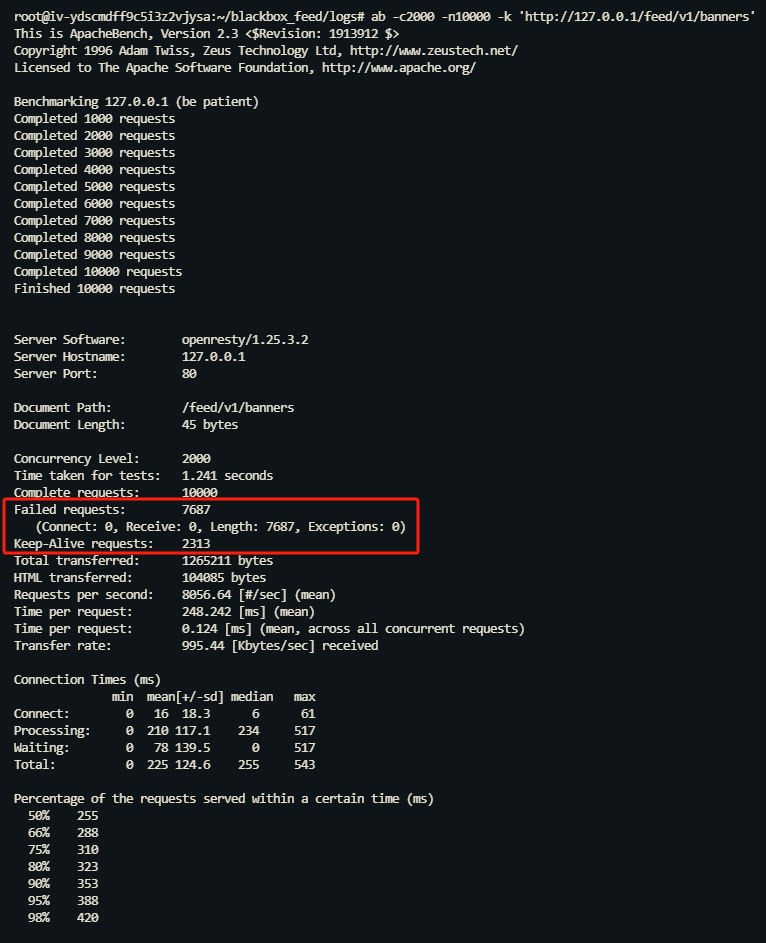Click the 'Completed 5000 requests' line

94,187
